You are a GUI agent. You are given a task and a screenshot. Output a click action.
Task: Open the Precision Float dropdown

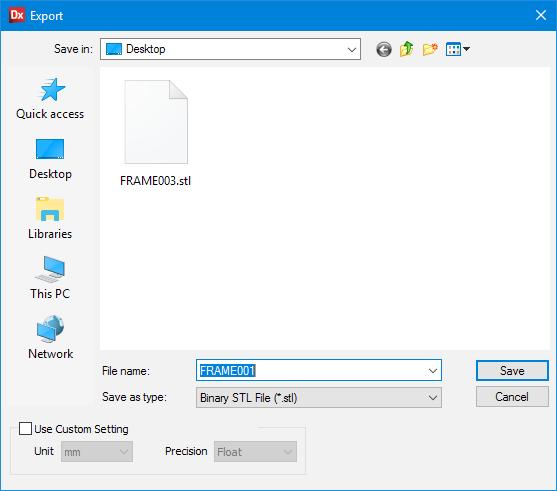pyautogui.click(x=255, y=452)
